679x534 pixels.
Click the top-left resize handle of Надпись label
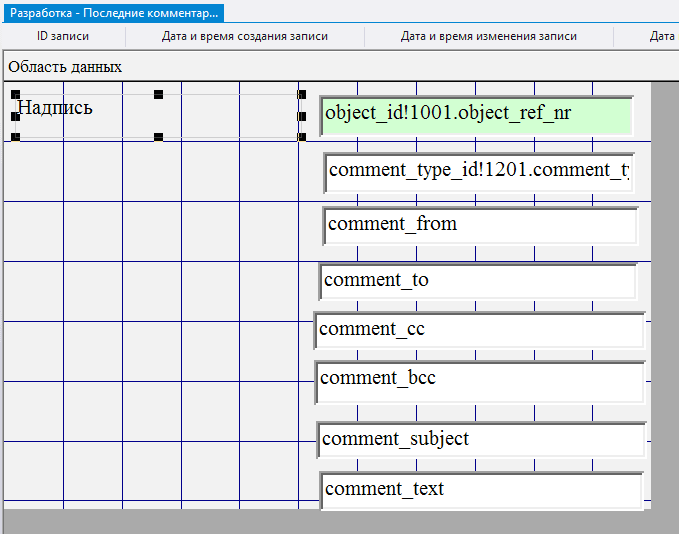[x=15, y=95]
